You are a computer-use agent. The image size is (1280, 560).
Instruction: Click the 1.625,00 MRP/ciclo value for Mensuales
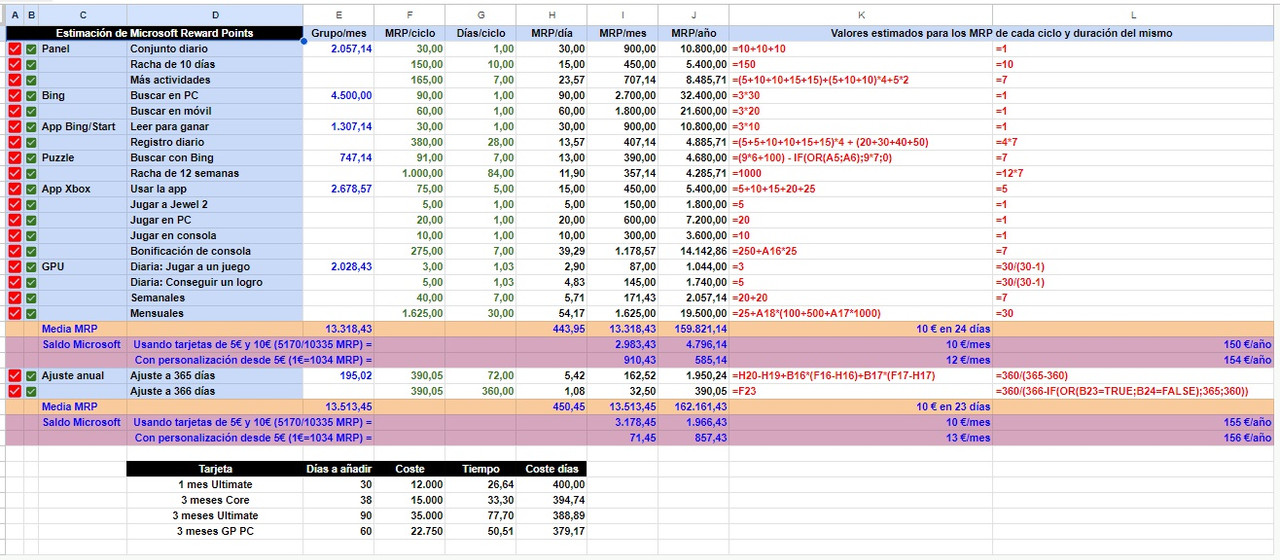[410, 314]
